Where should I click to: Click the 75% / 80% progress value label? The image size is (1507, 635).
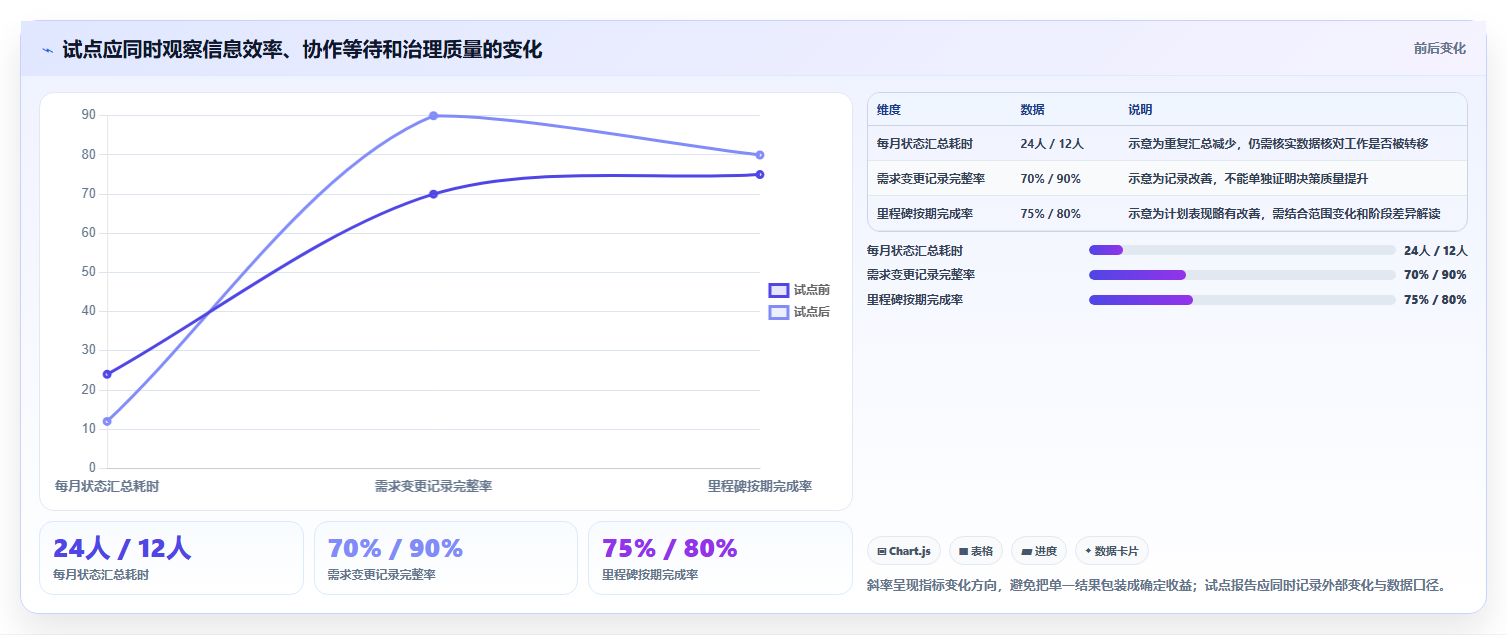tap(1435, 300)
